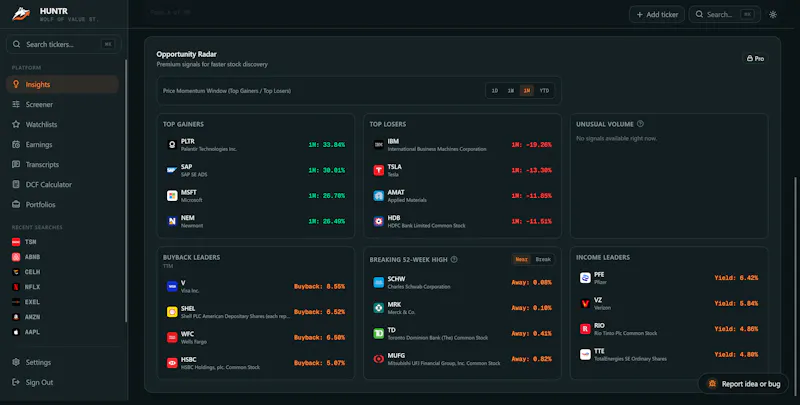800x405 pixels.
Task: Click the Breaking 52-Week High help icon
Action: 454,260
